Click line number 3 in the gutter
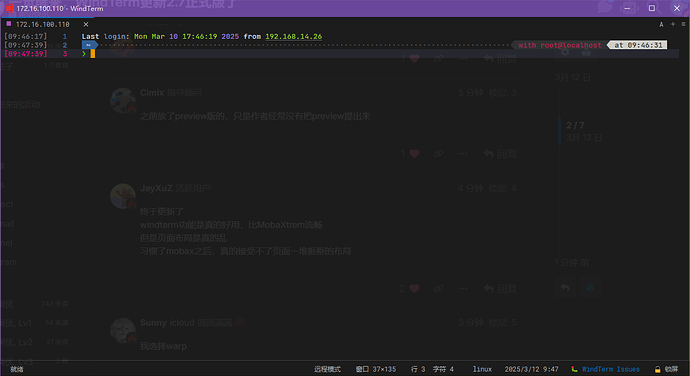Image resolution: width=690 pixels, height=376 pixels. pyautogui.click(x=65, y=54)
